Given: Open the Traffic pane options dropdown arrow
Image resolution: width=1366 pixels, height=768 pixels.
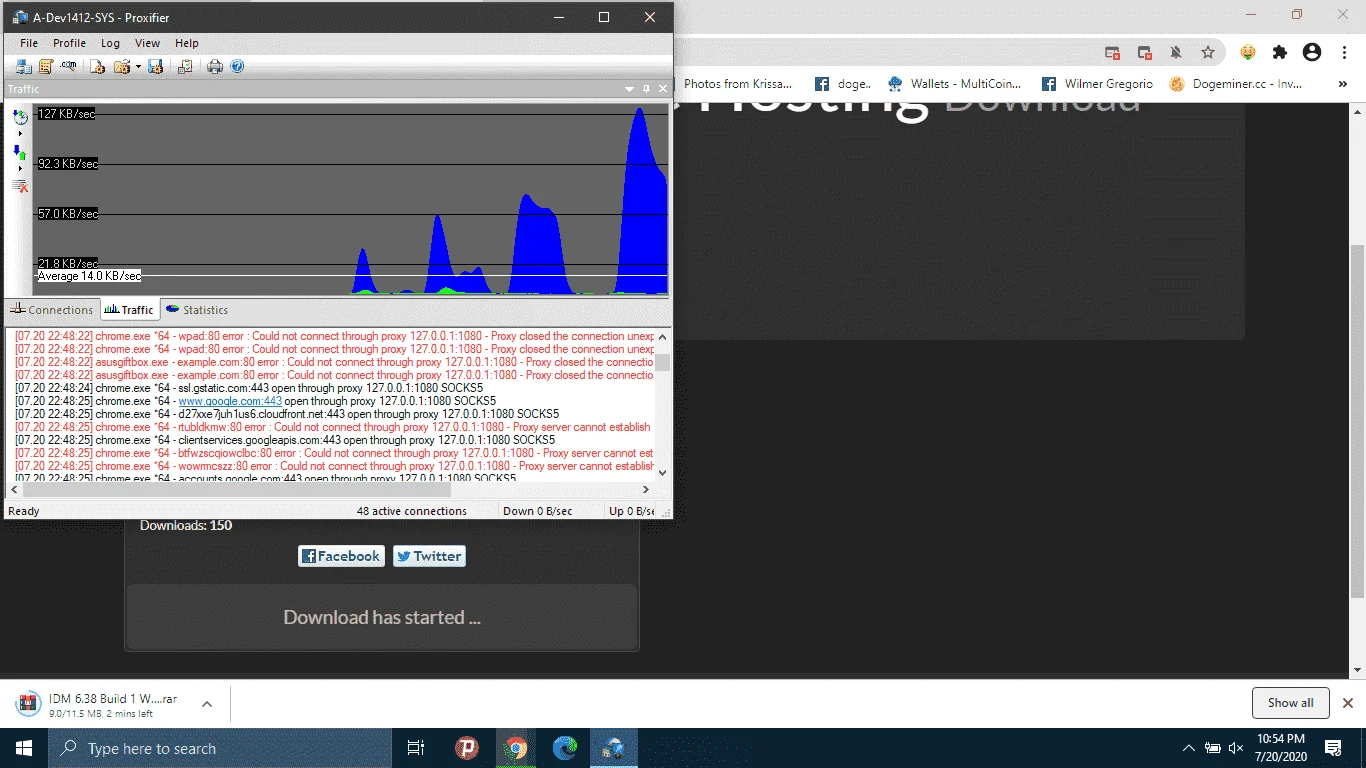Looking at the screenshot, I should point(630,89).
